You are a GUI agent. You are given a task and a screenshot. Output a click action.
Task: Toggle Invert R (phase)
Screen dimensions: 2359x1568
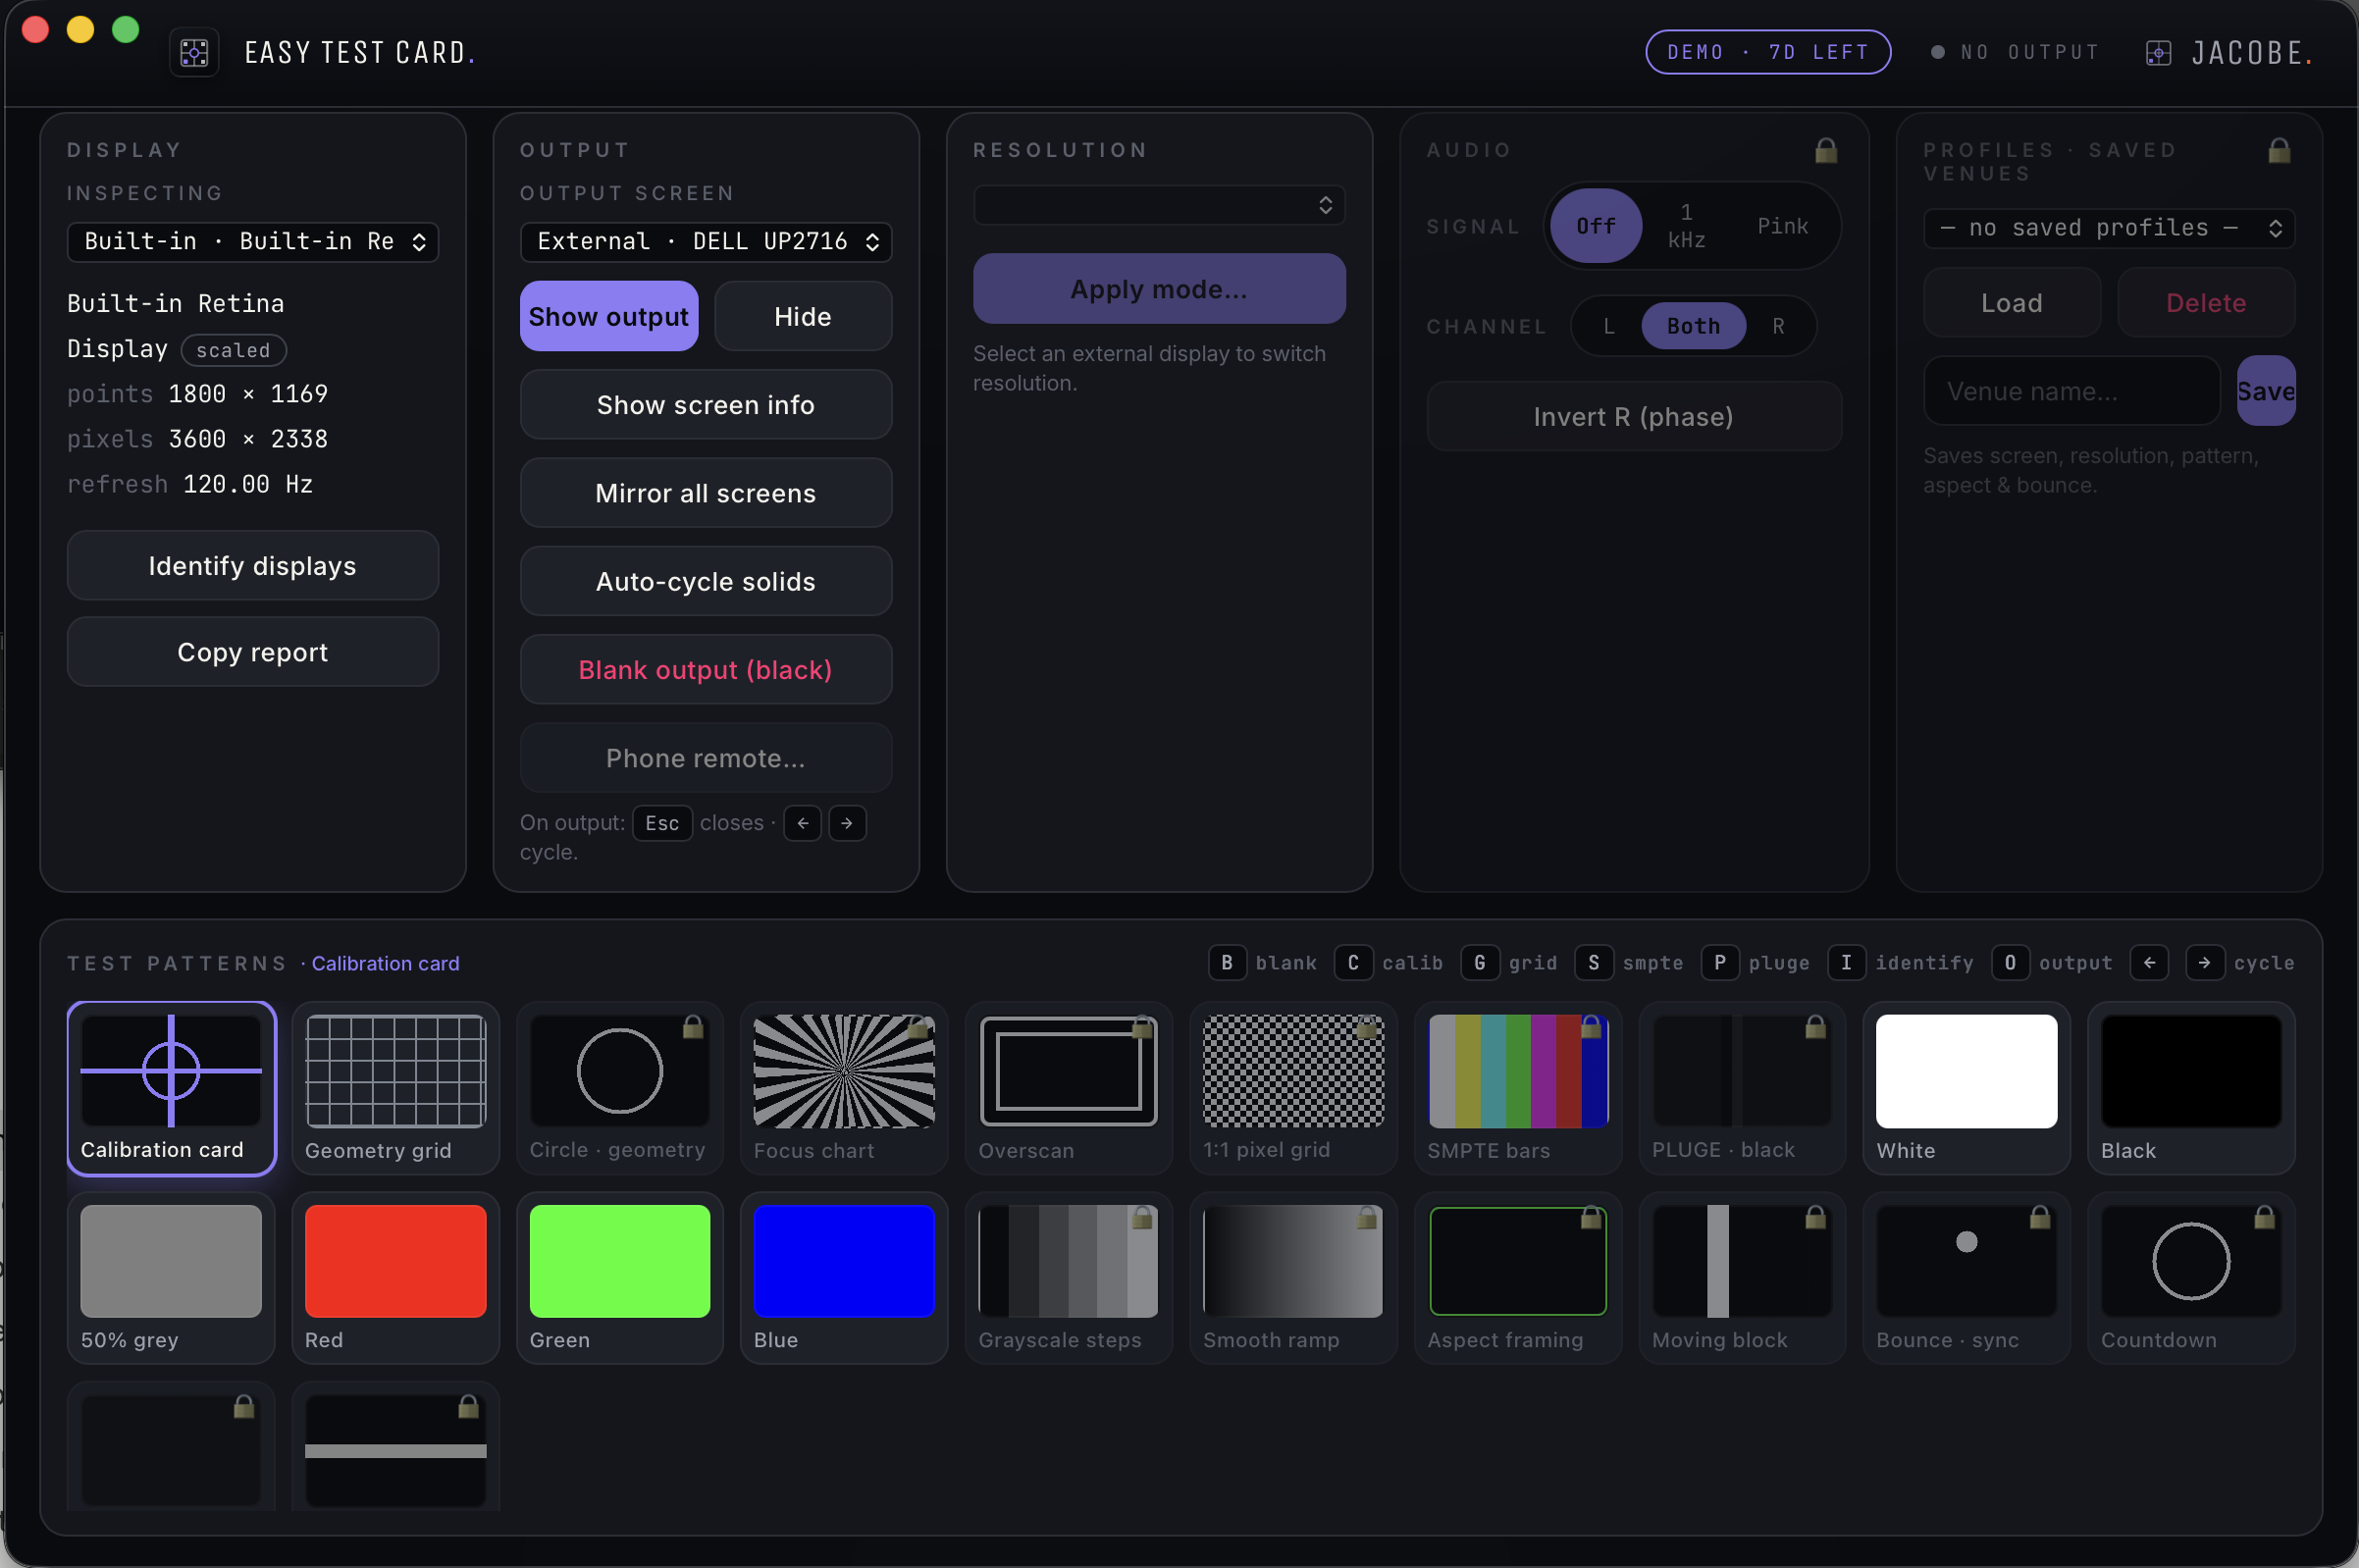(x=1633, y=416)
